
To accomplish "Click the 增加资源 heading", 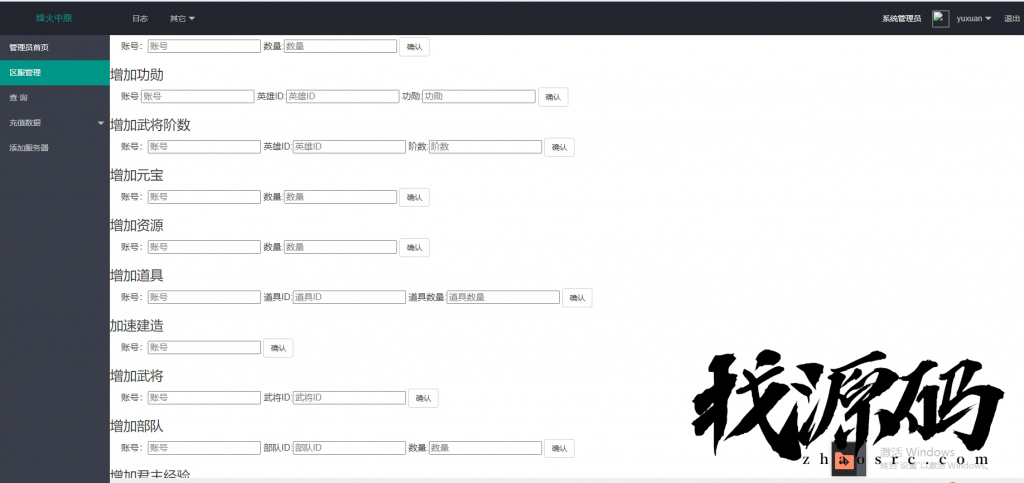I will (x=137, y=225).
